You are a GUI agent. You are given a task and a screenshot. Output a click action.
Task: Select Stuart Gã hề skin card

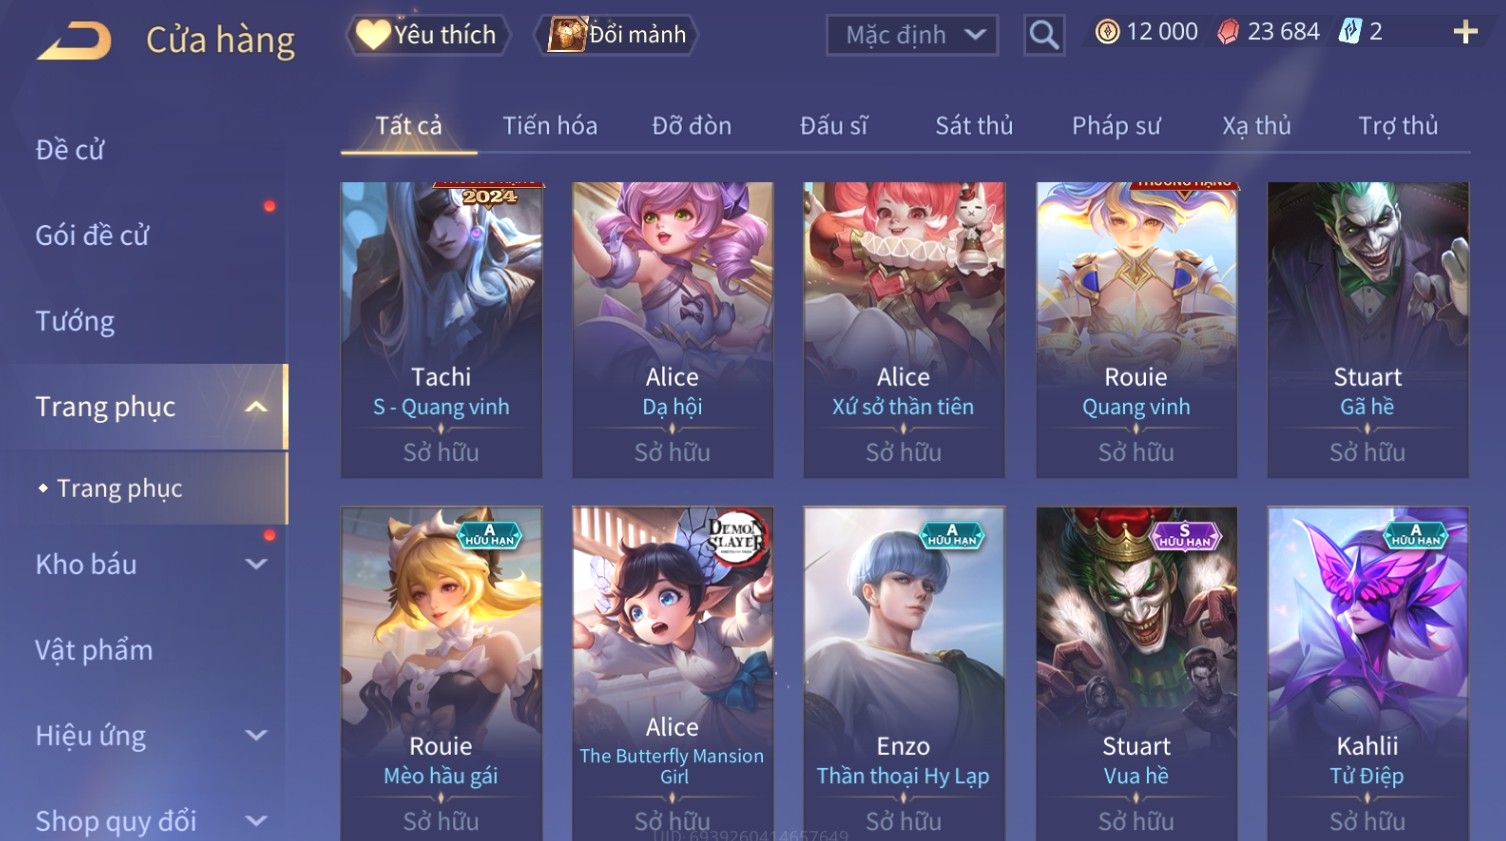(1368, 329)
